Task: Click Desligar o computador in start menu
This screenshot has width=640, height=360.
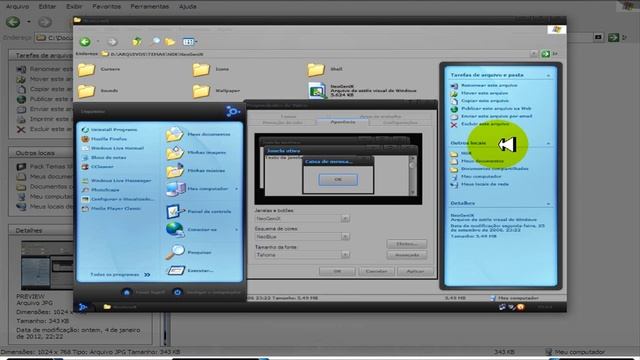Action: pyautogui.click(x=207, y=292)
